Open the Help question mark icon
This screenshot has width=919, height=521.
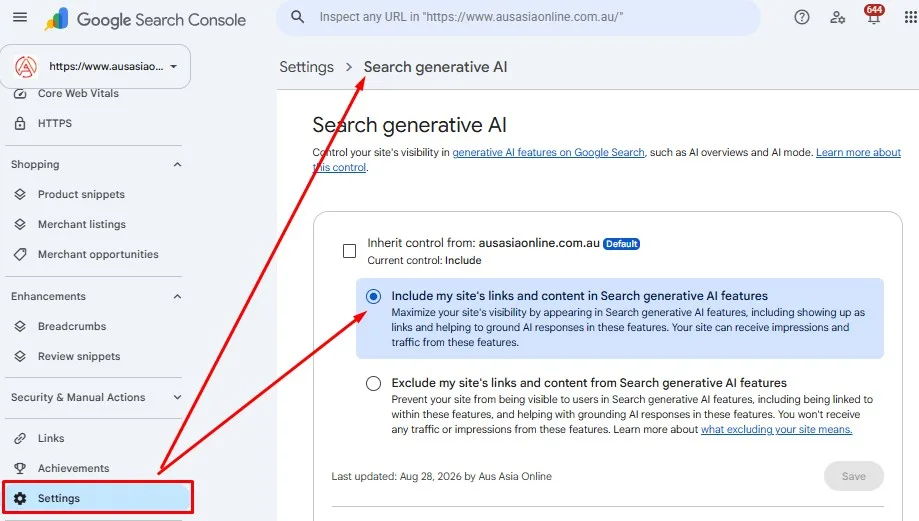(802, 17)
